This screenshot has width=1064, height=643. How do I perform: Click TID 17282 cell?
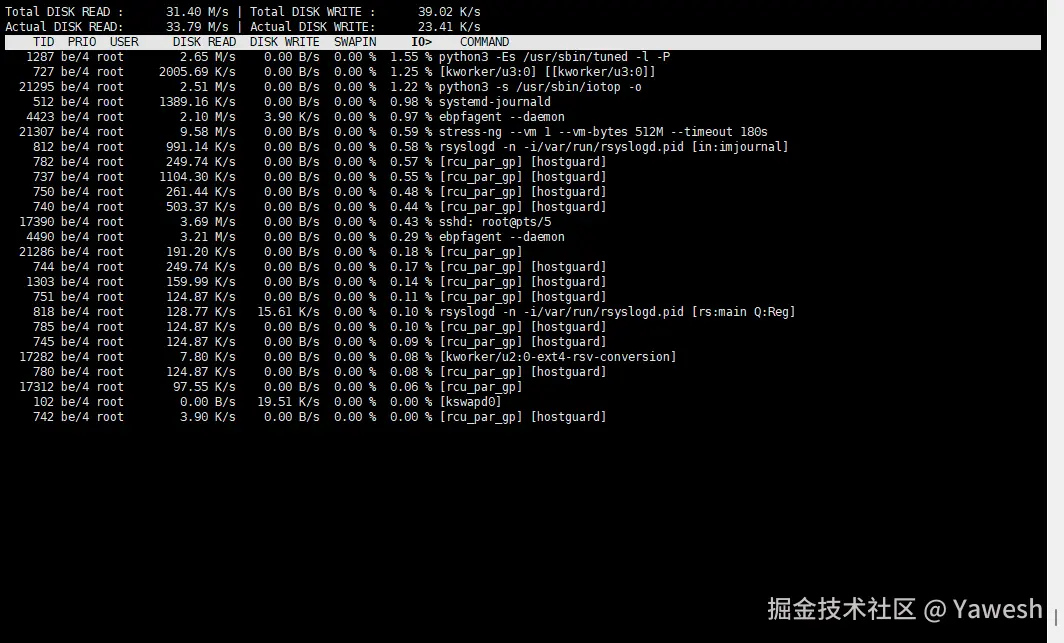pyautogui.click(x=37, y=357)
